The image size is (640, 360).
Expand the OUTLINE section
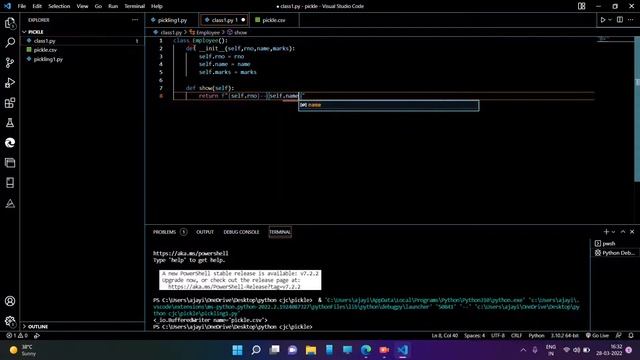(x=38, y=327)
